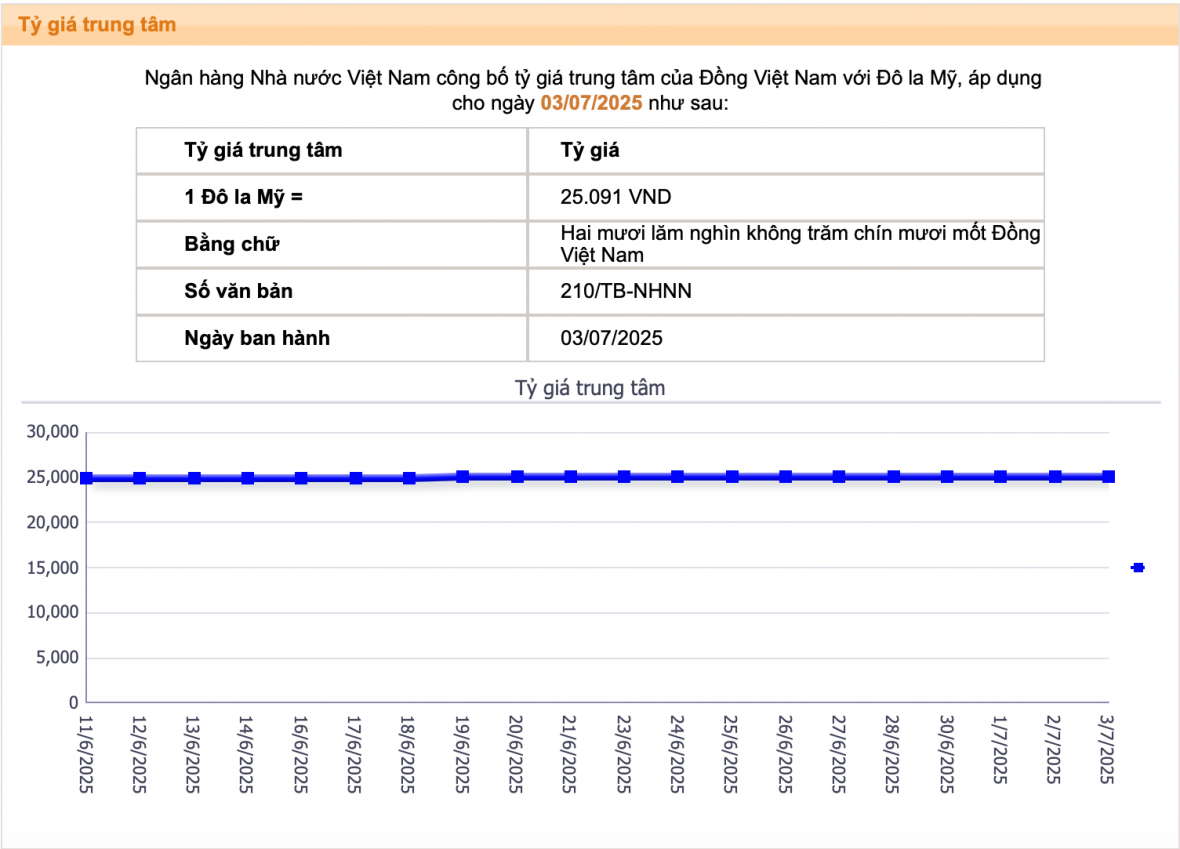Select the highlighted date 03/07/2025
Screen dimensions: 1180x849
pos(592,102)
